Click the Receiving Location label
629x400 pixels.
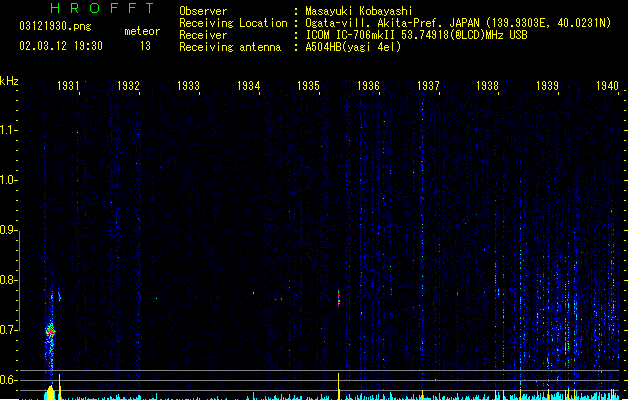pos(233,23)
